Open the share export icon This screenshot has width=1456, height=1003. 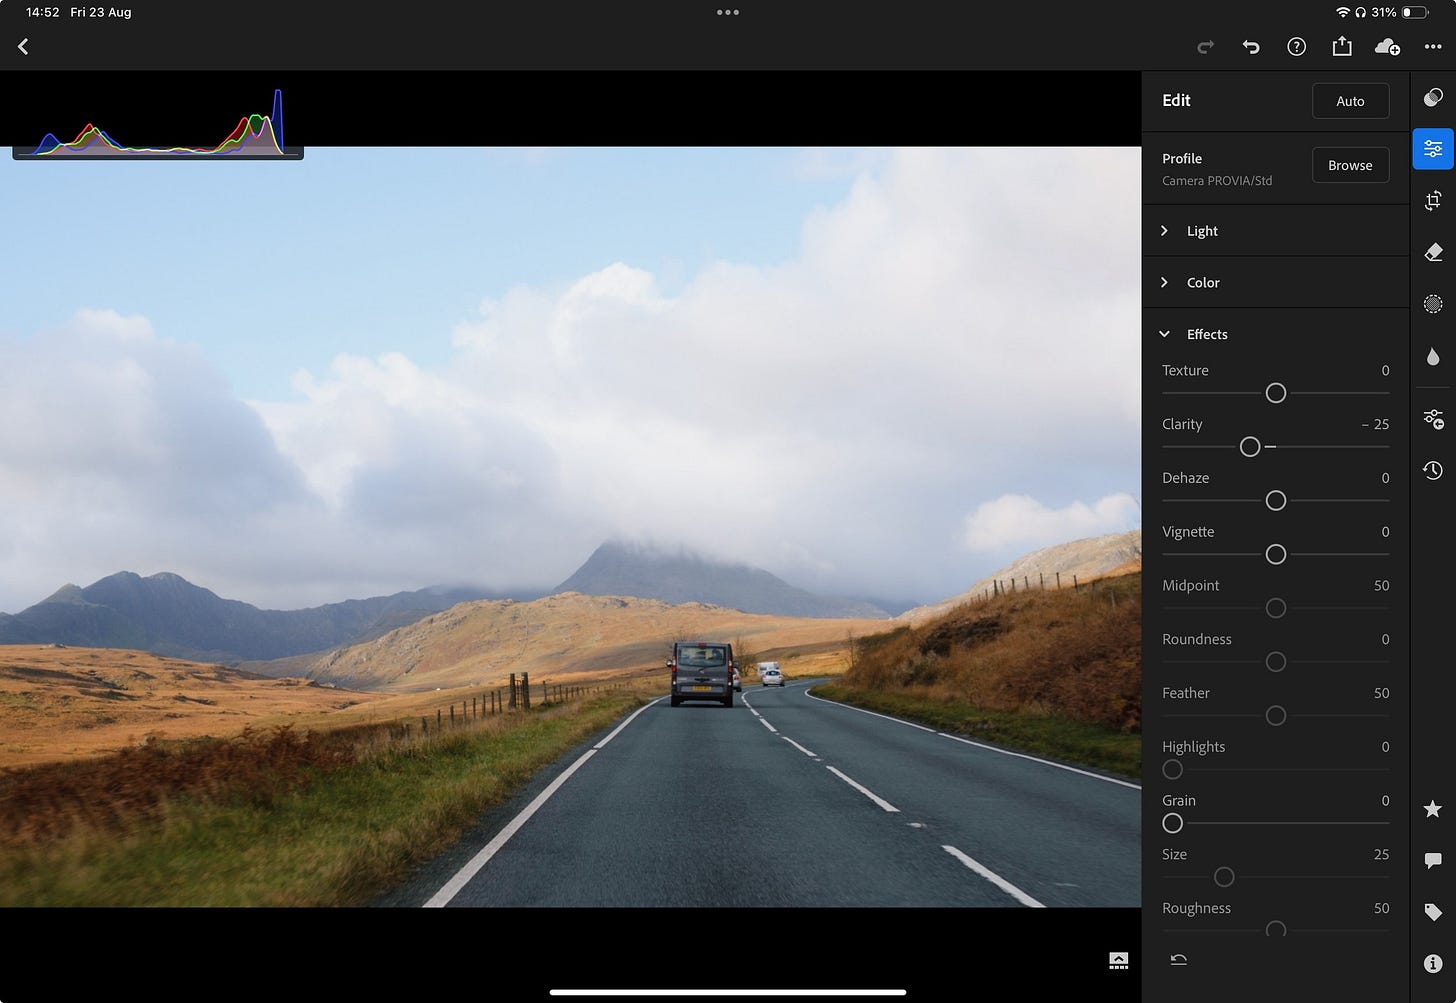pos(1342,46)
